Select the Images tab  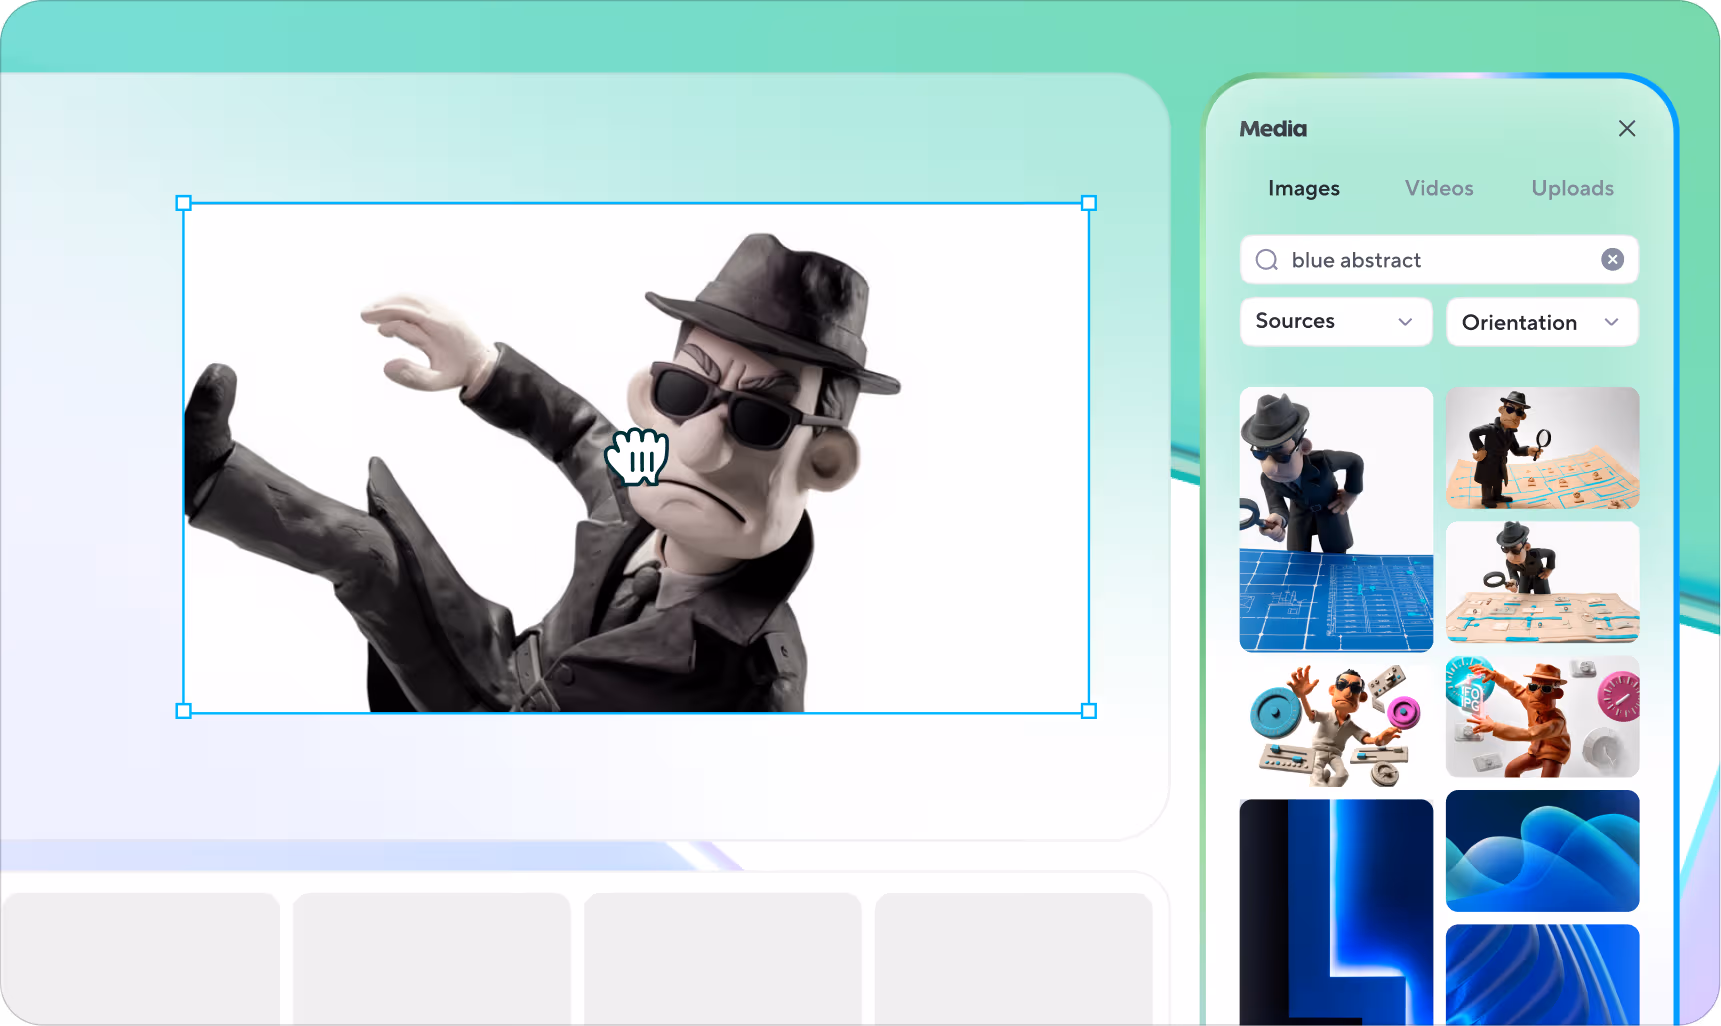tap(1303, 188)
